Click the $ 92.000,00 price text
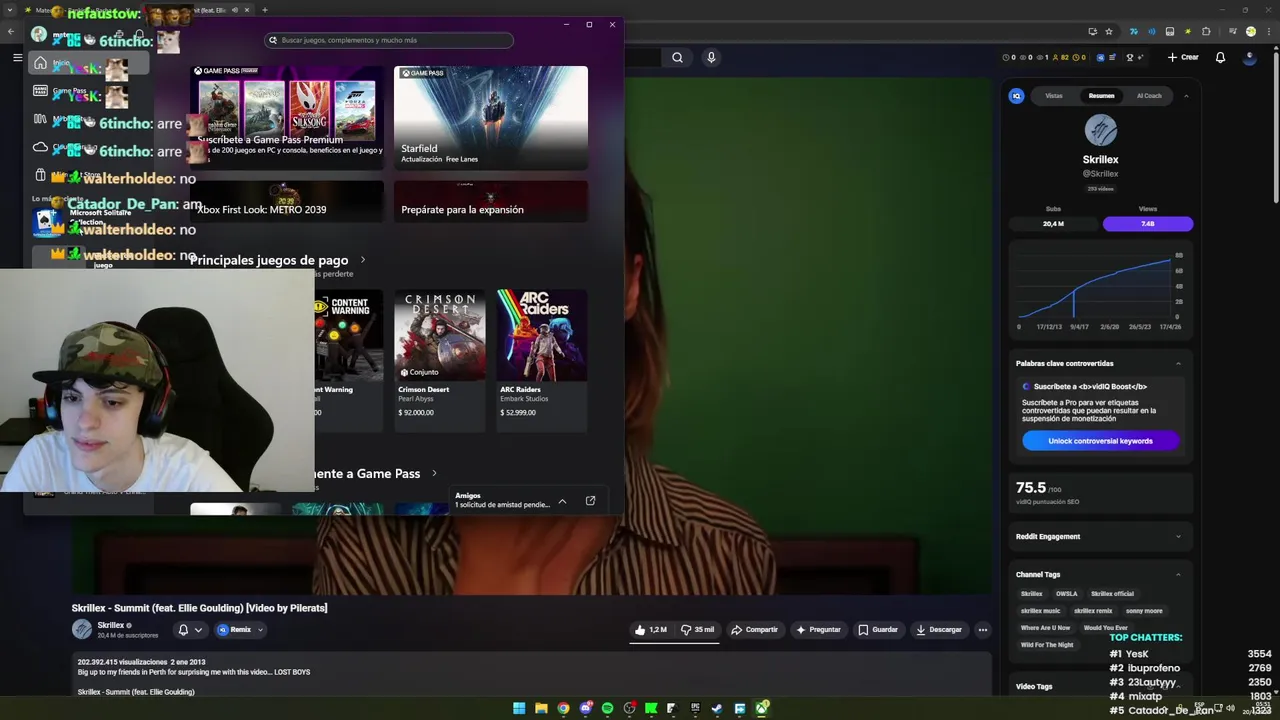Viewport: 1280px width, 720px height. tap(416, 412)
